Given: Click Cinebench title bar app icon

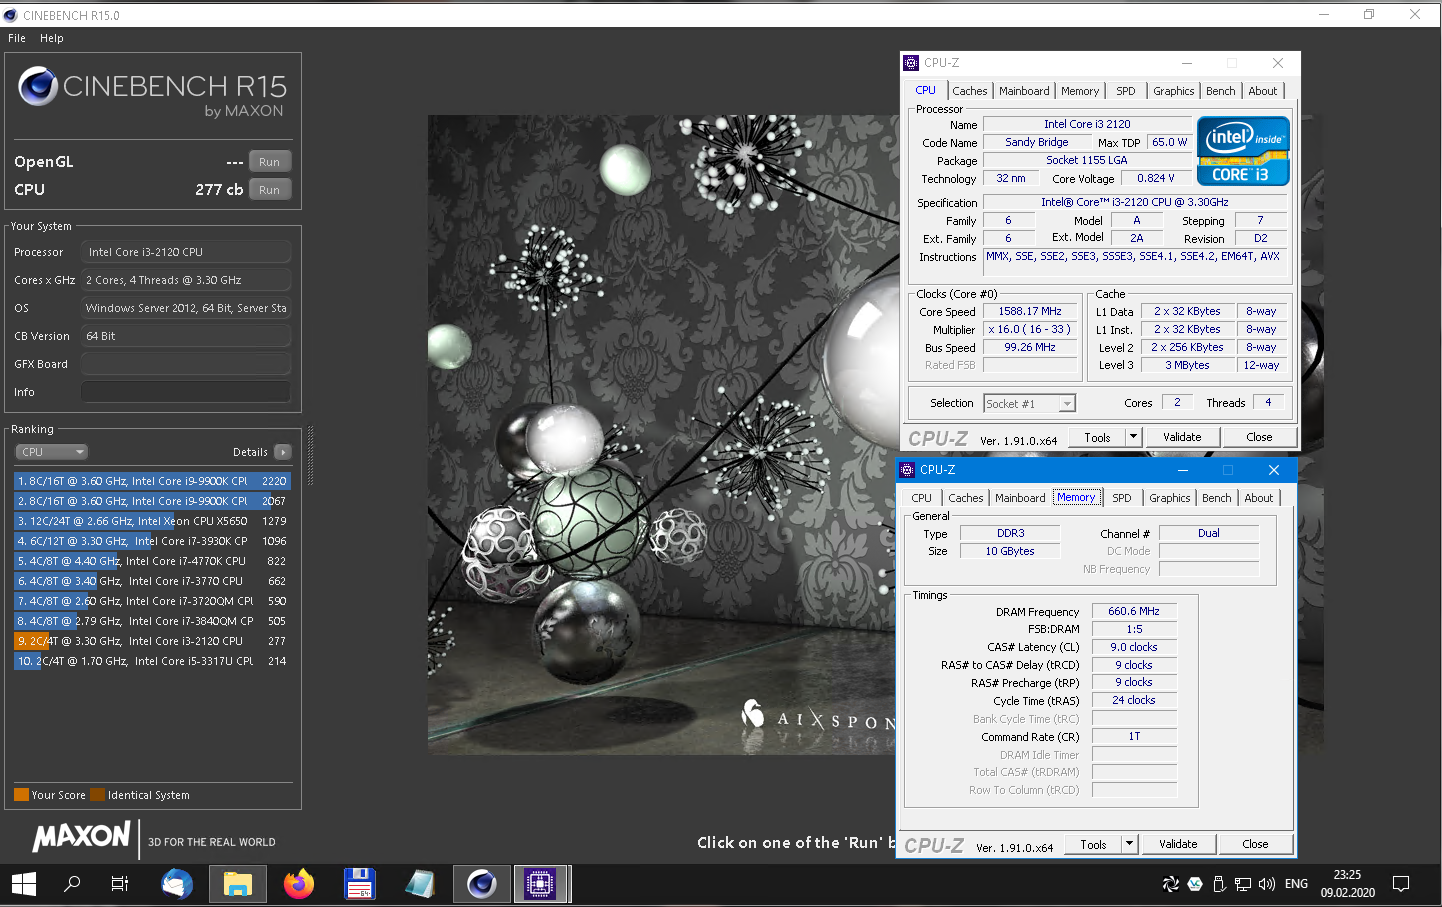Looking at the screenshot, I should [x=11, y=15].
